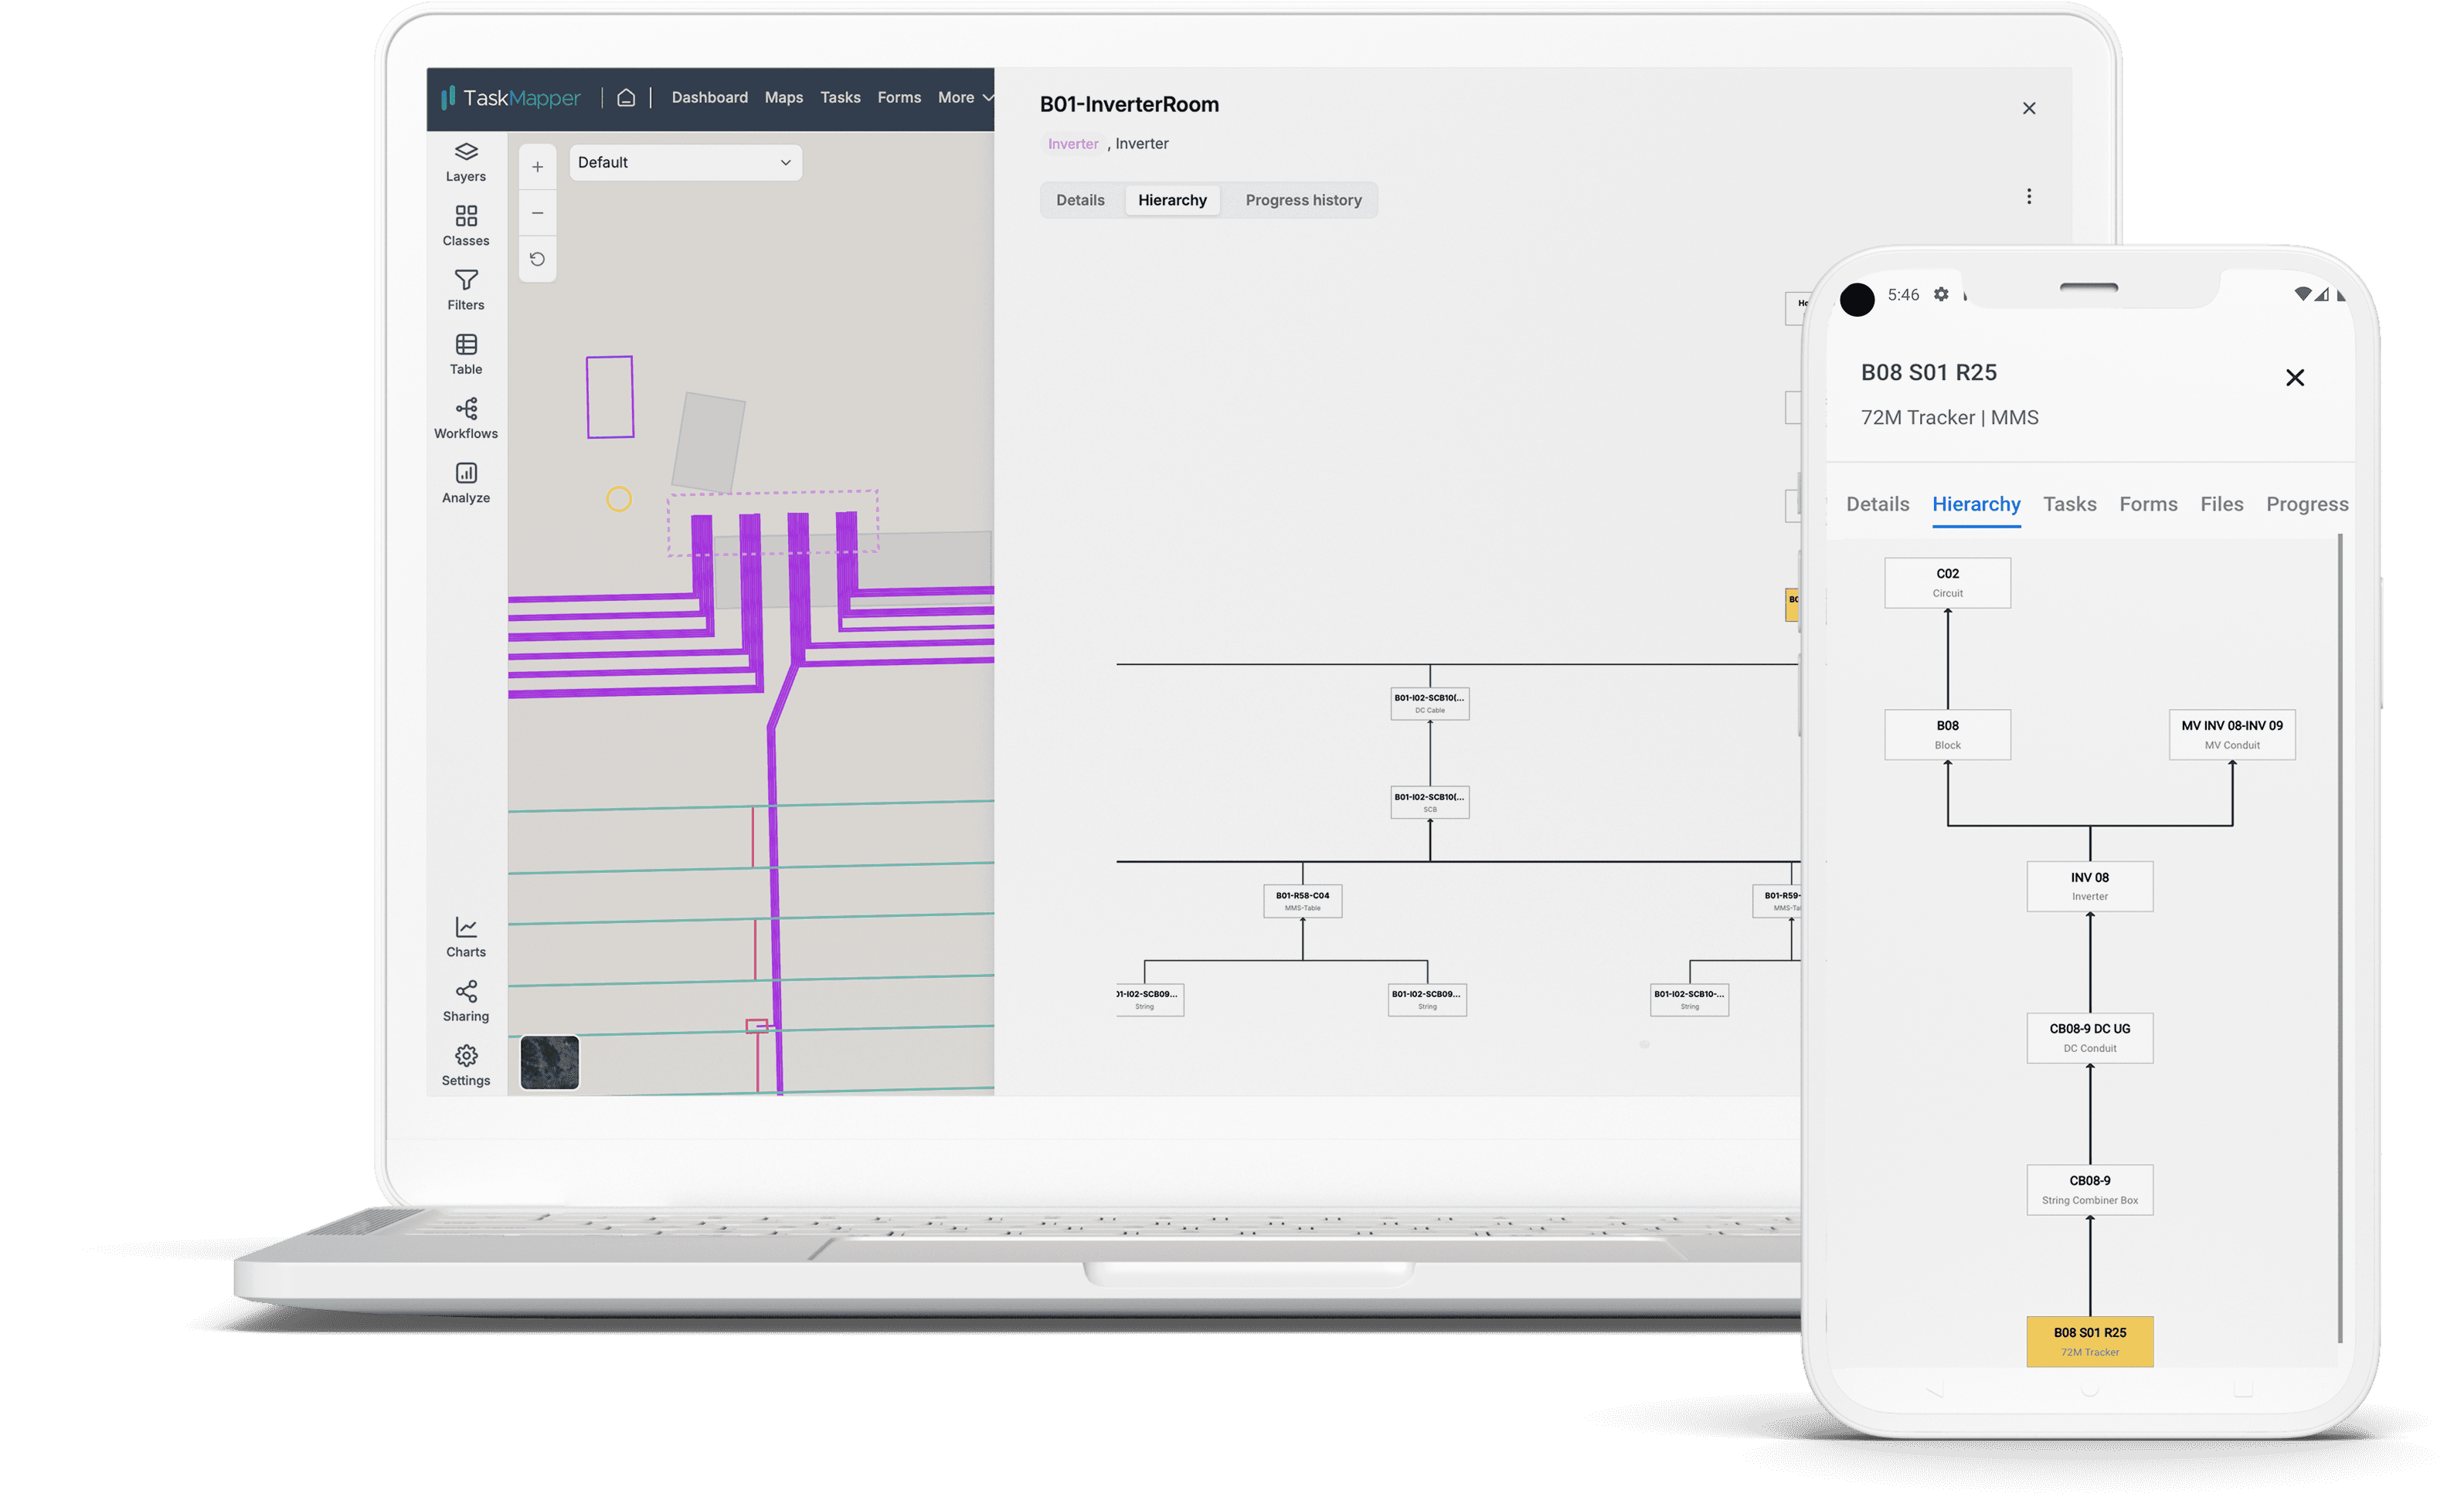This screenshot has width=2464, height=1500.
Task: Click the phone hierarchy vertical scrollbar
Action: click(x=2340, y=938)
